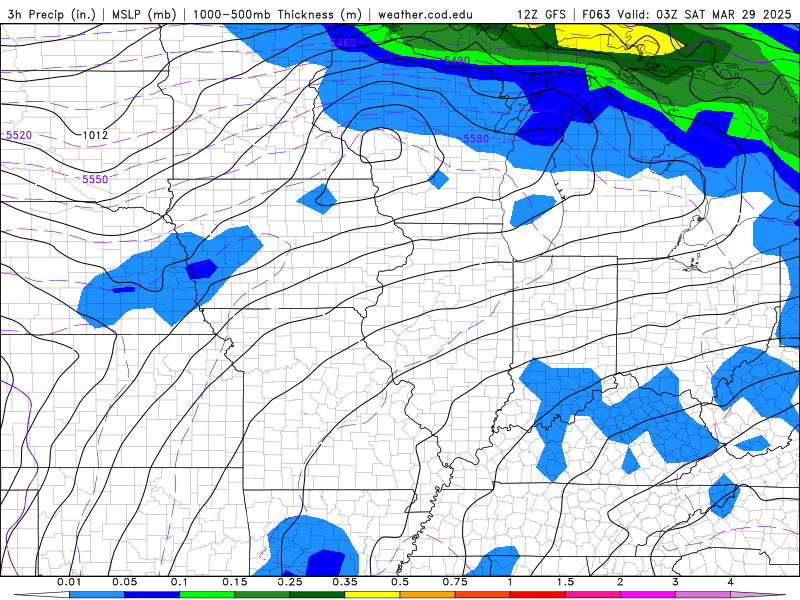Click the 0.35 legend value
800x600 pixels.
345,582
